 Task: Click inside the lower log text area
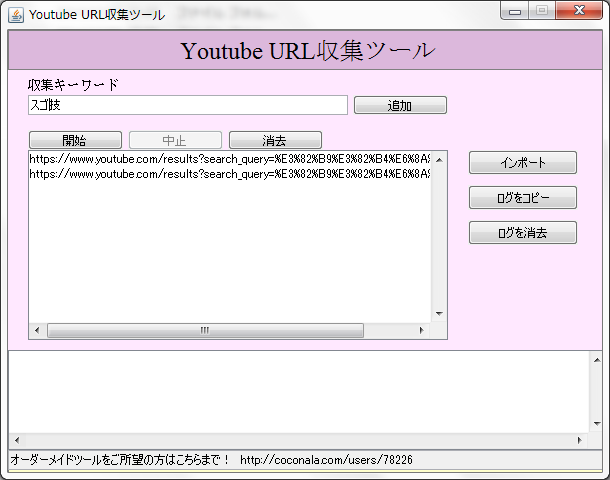[x=299, y=392]
